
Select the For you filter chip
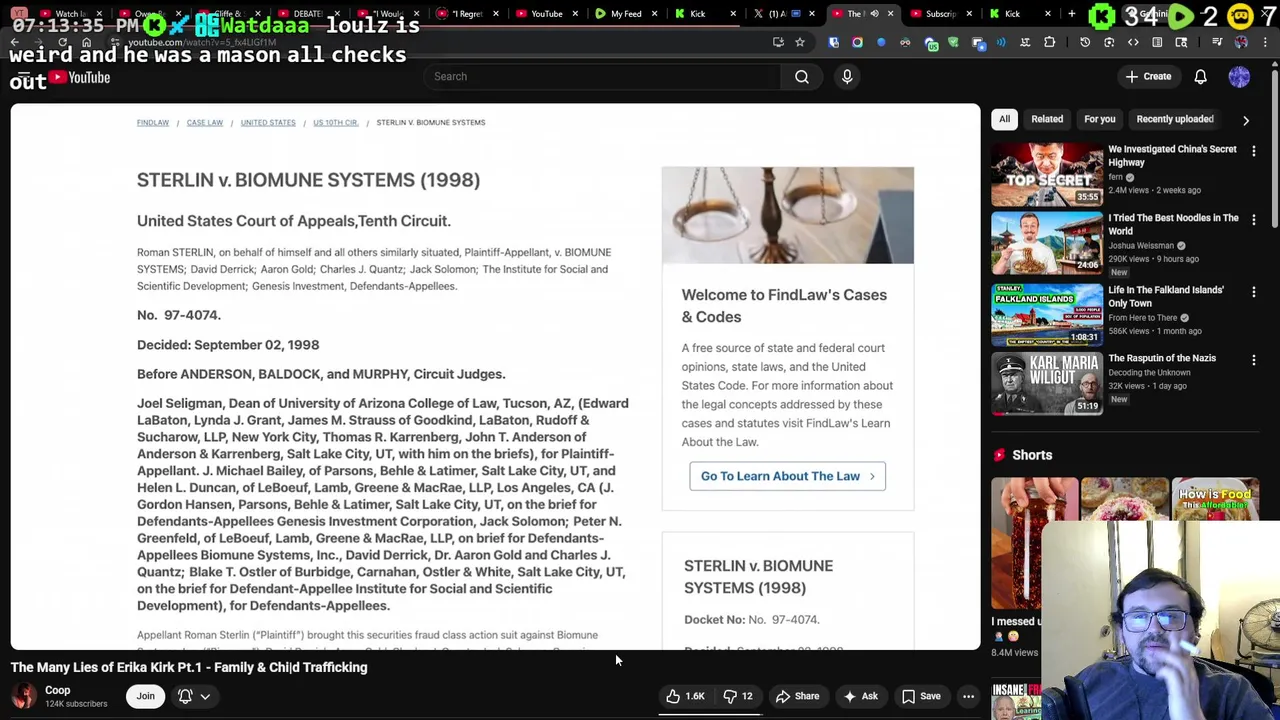pyautogui.click(x=1099, y=119)
